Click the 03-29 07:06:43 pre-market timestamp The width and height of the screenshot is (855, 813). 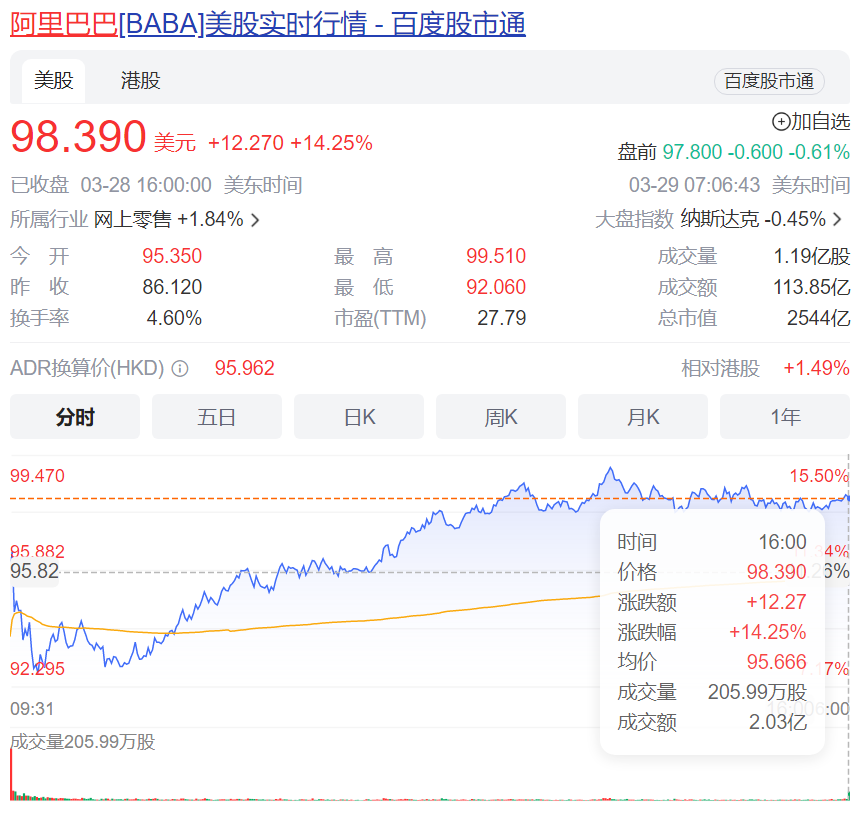click(694, 185)
